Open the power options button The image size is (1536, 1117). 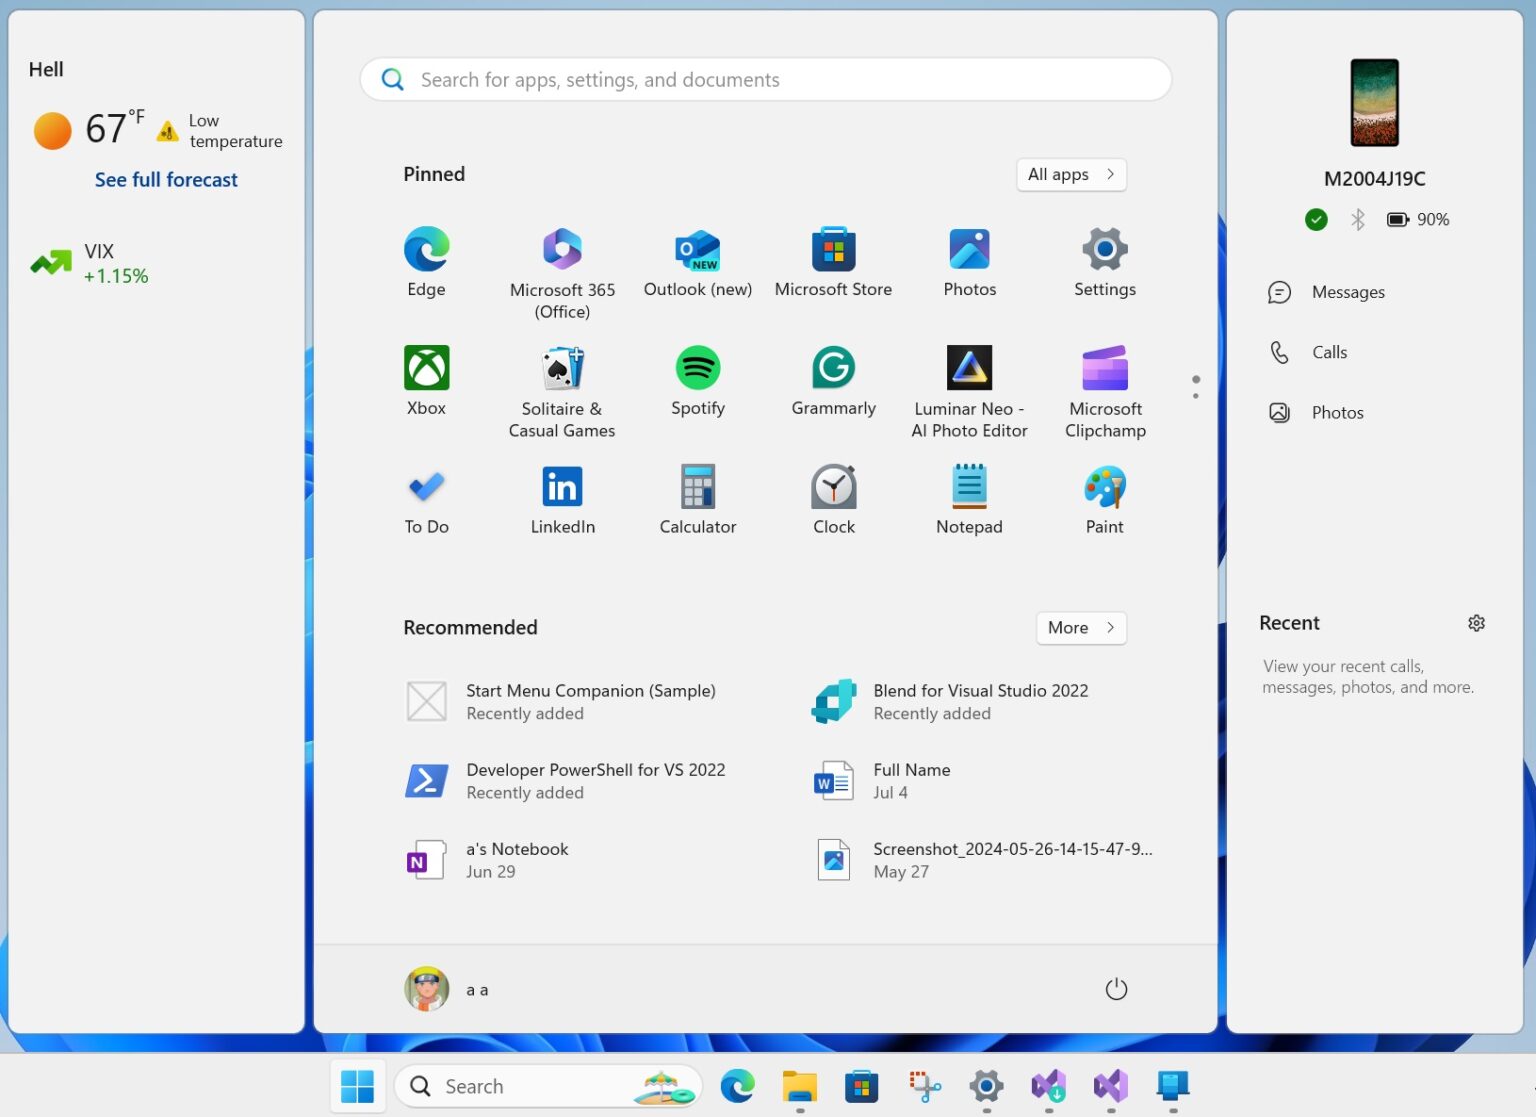pyautogui.click(x=1116, y=989)
